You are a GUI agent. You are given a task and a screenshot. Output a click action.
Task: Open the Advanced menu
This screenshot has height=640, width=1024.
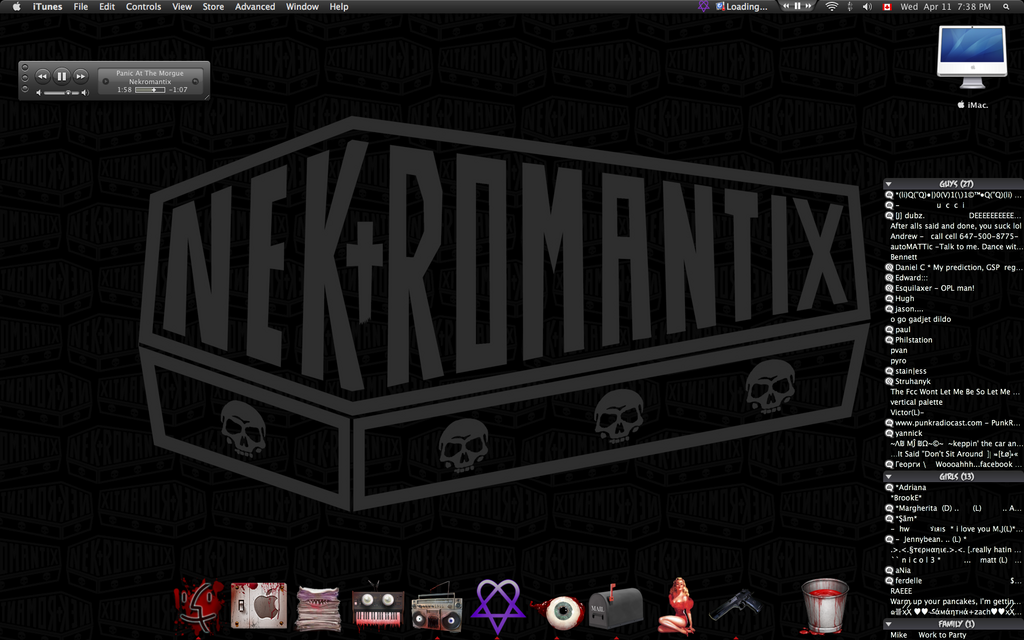click(255, 7)
